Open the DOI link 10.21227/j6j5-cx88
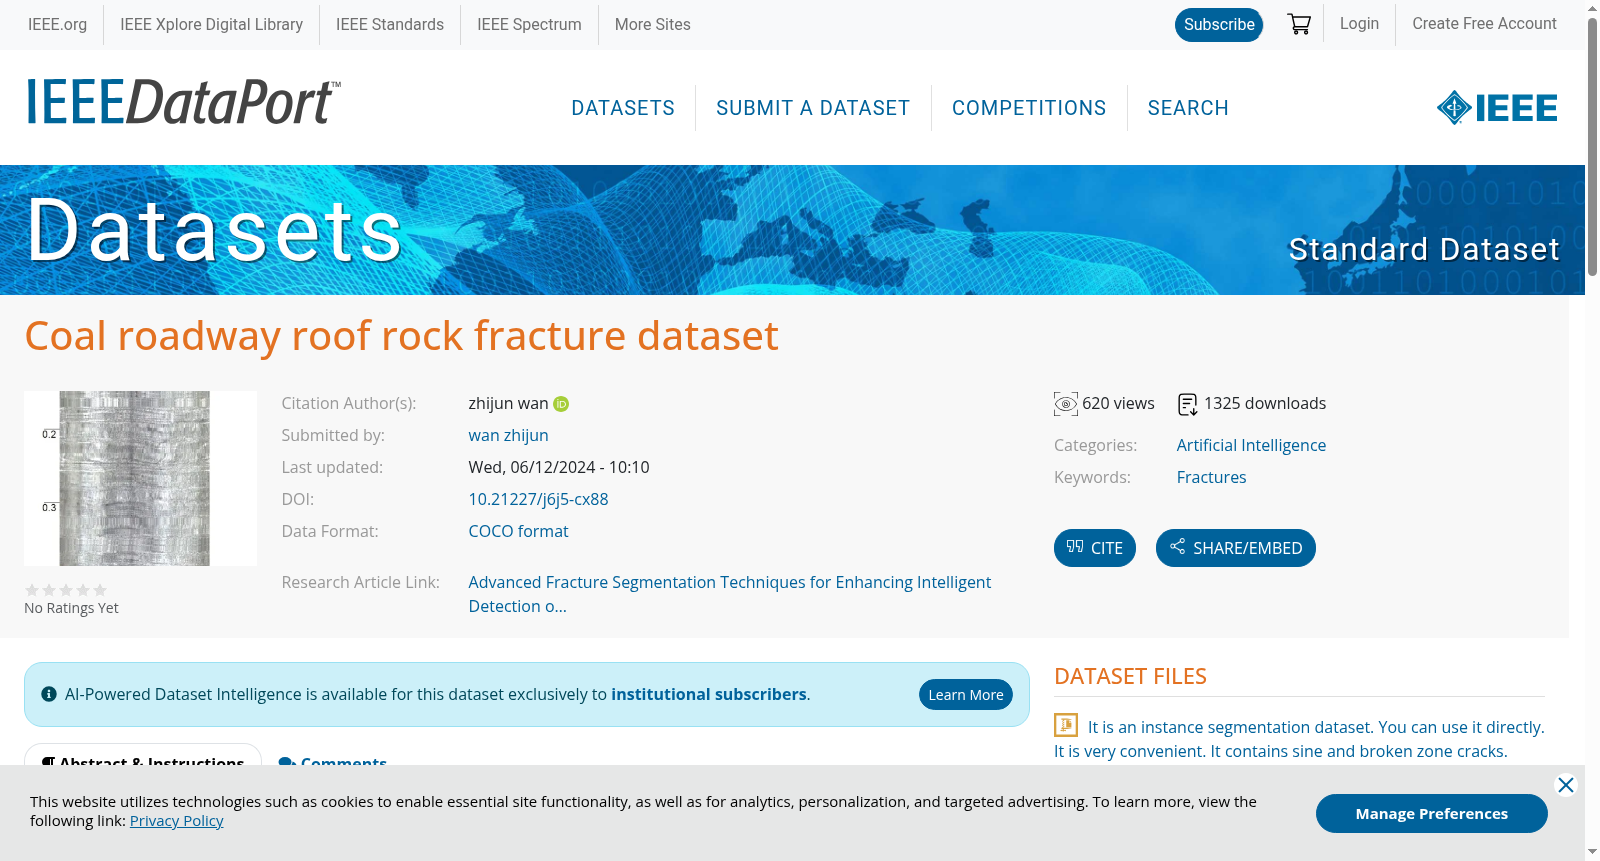Viewport: 1600px width, 861px height. coord(538,499)
